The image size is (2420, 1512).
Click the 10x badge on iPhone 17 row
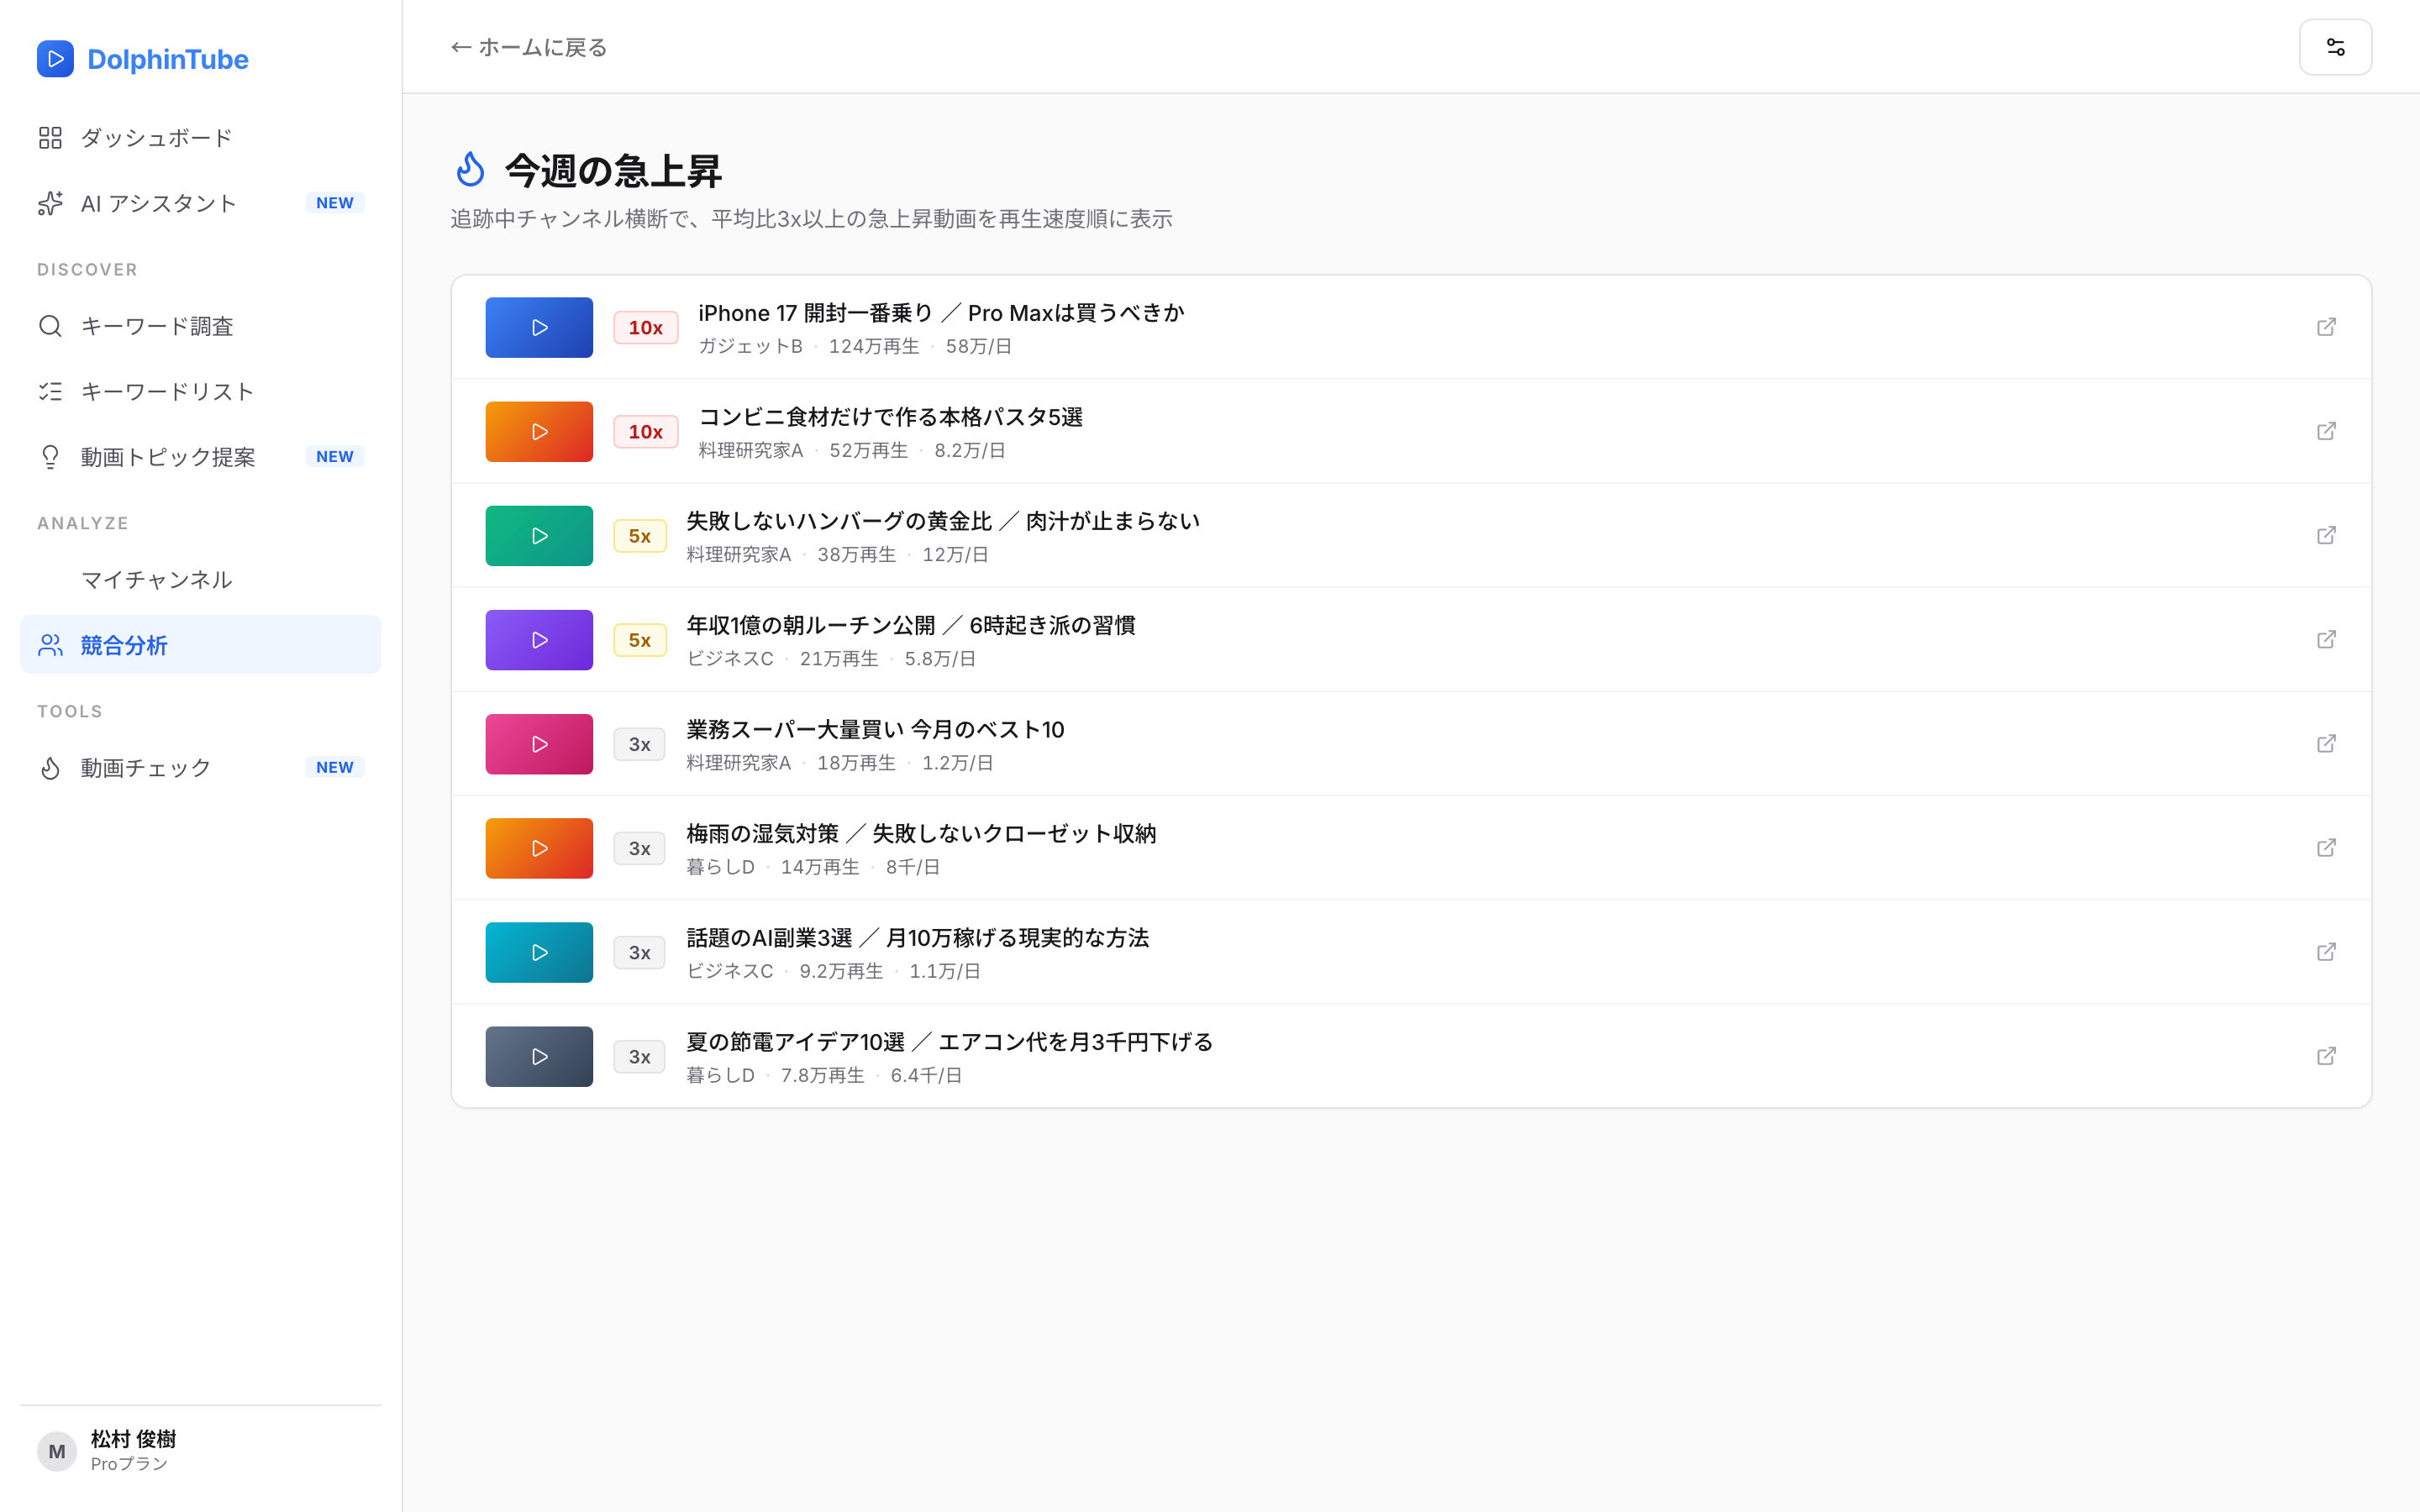(645, 327)
